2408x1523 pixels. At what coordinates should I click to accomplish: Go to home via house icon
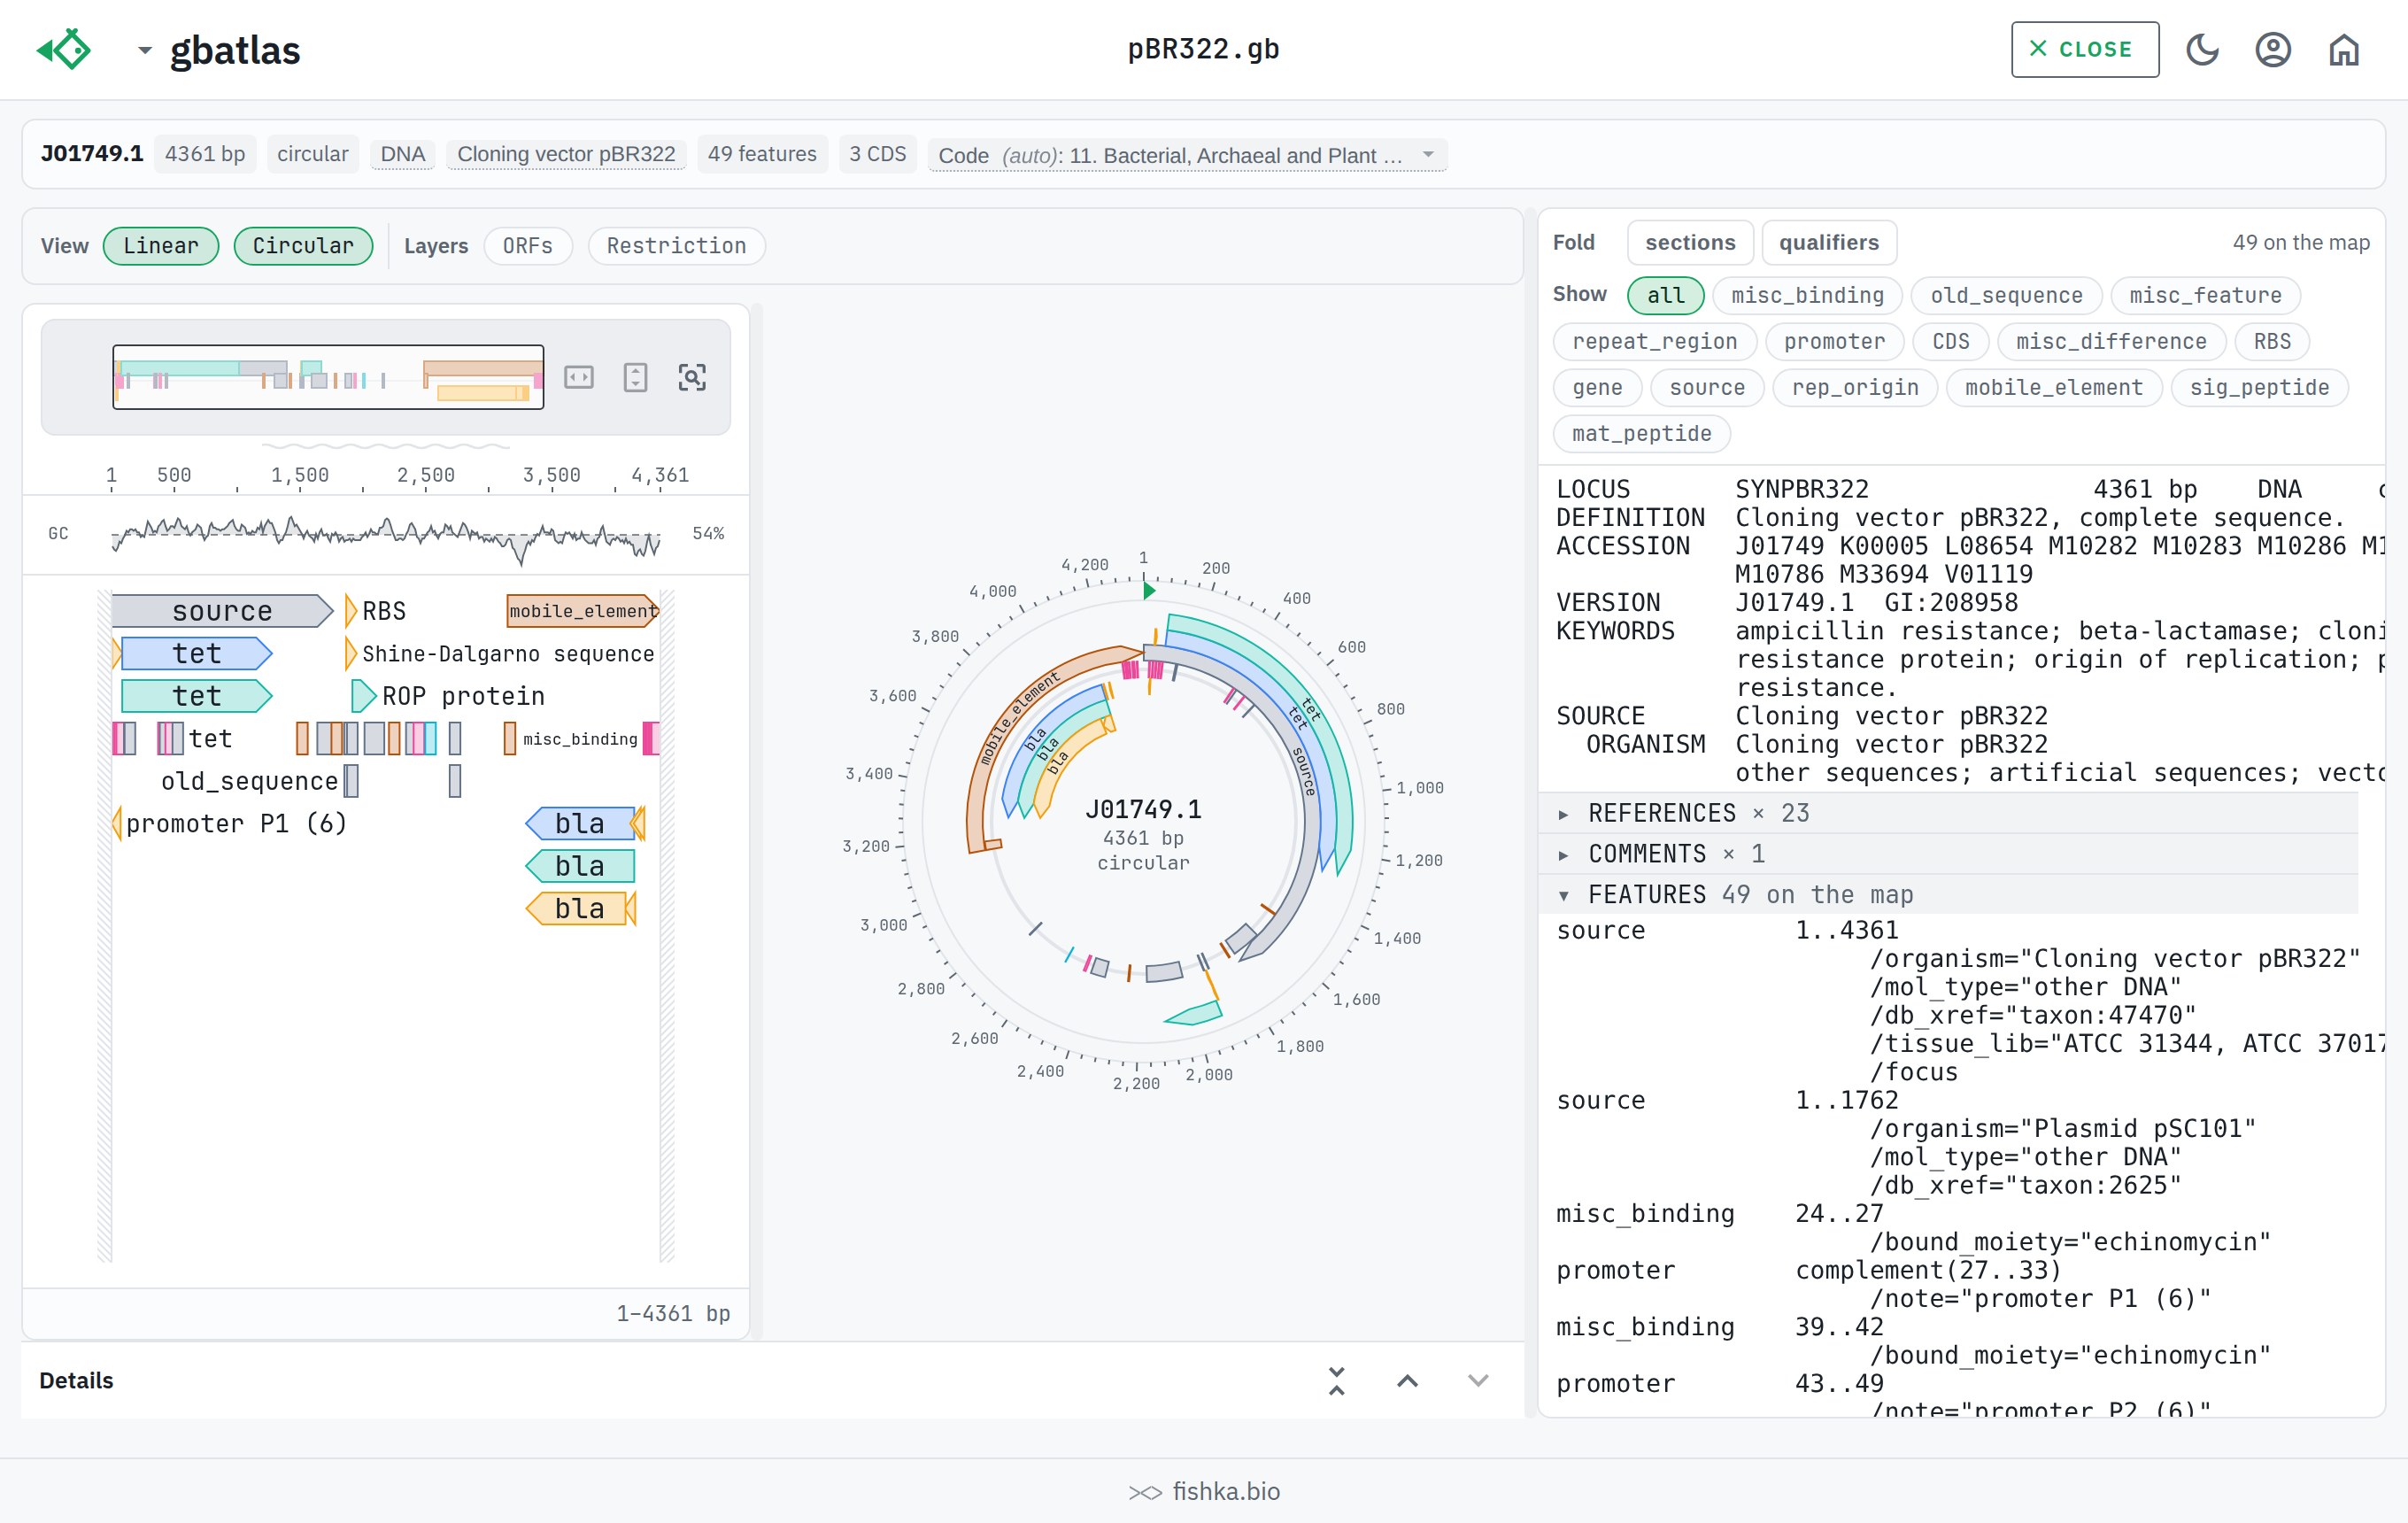2343,49
